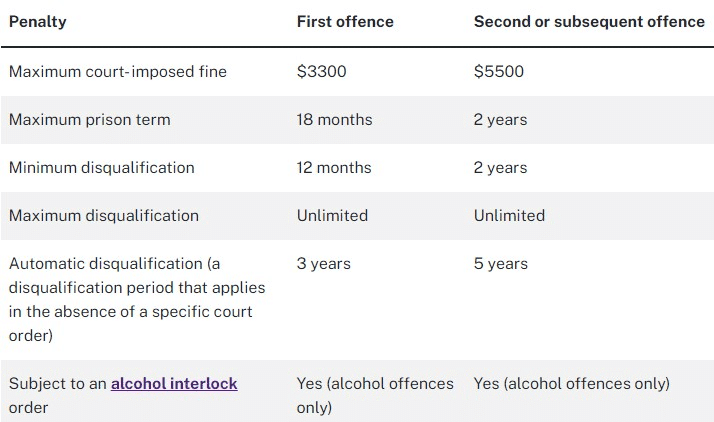Click the Maximum prison term label
This screenshot has width=714, height=422.
[x=90, y=120]
